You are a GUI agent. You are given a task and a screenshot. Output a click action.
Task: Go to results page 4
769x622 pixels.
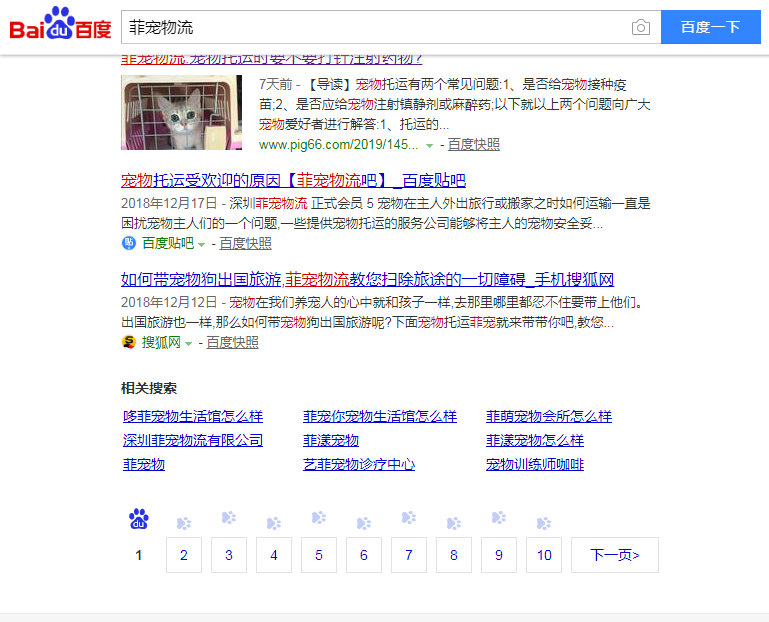[274, 555]
